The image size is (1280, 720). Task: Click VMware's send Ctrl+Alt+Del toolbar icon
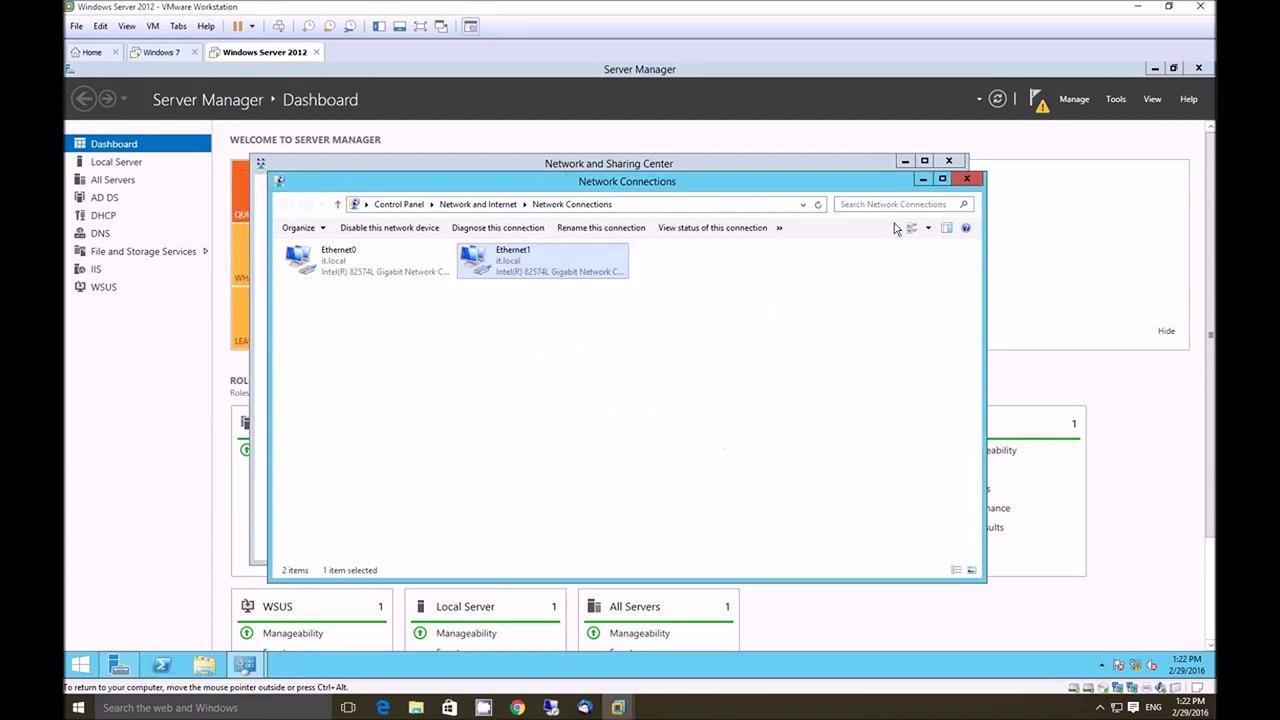coord(278,26)
